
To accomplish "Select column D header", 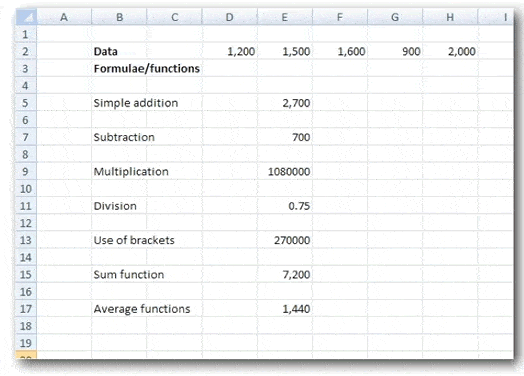I will click(230, 17).
